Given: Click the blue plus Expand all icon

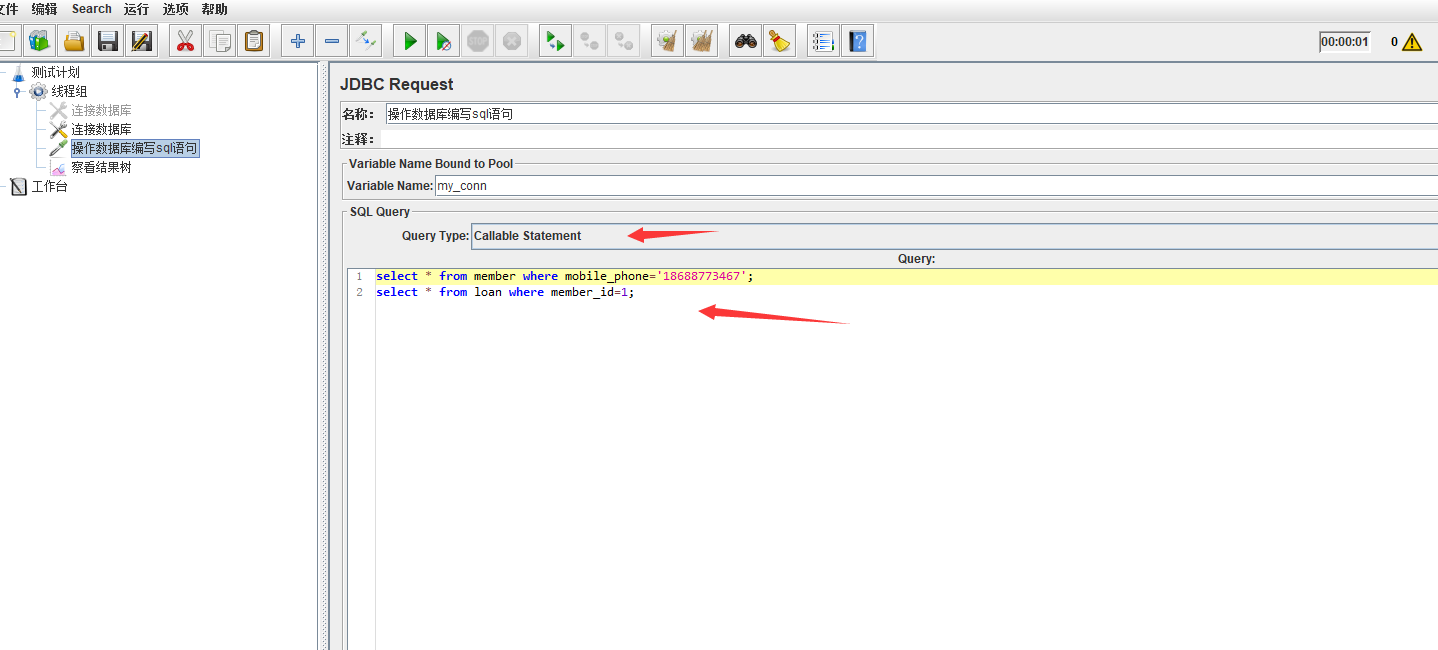Looking at the screenshot, I should [297, 41].
